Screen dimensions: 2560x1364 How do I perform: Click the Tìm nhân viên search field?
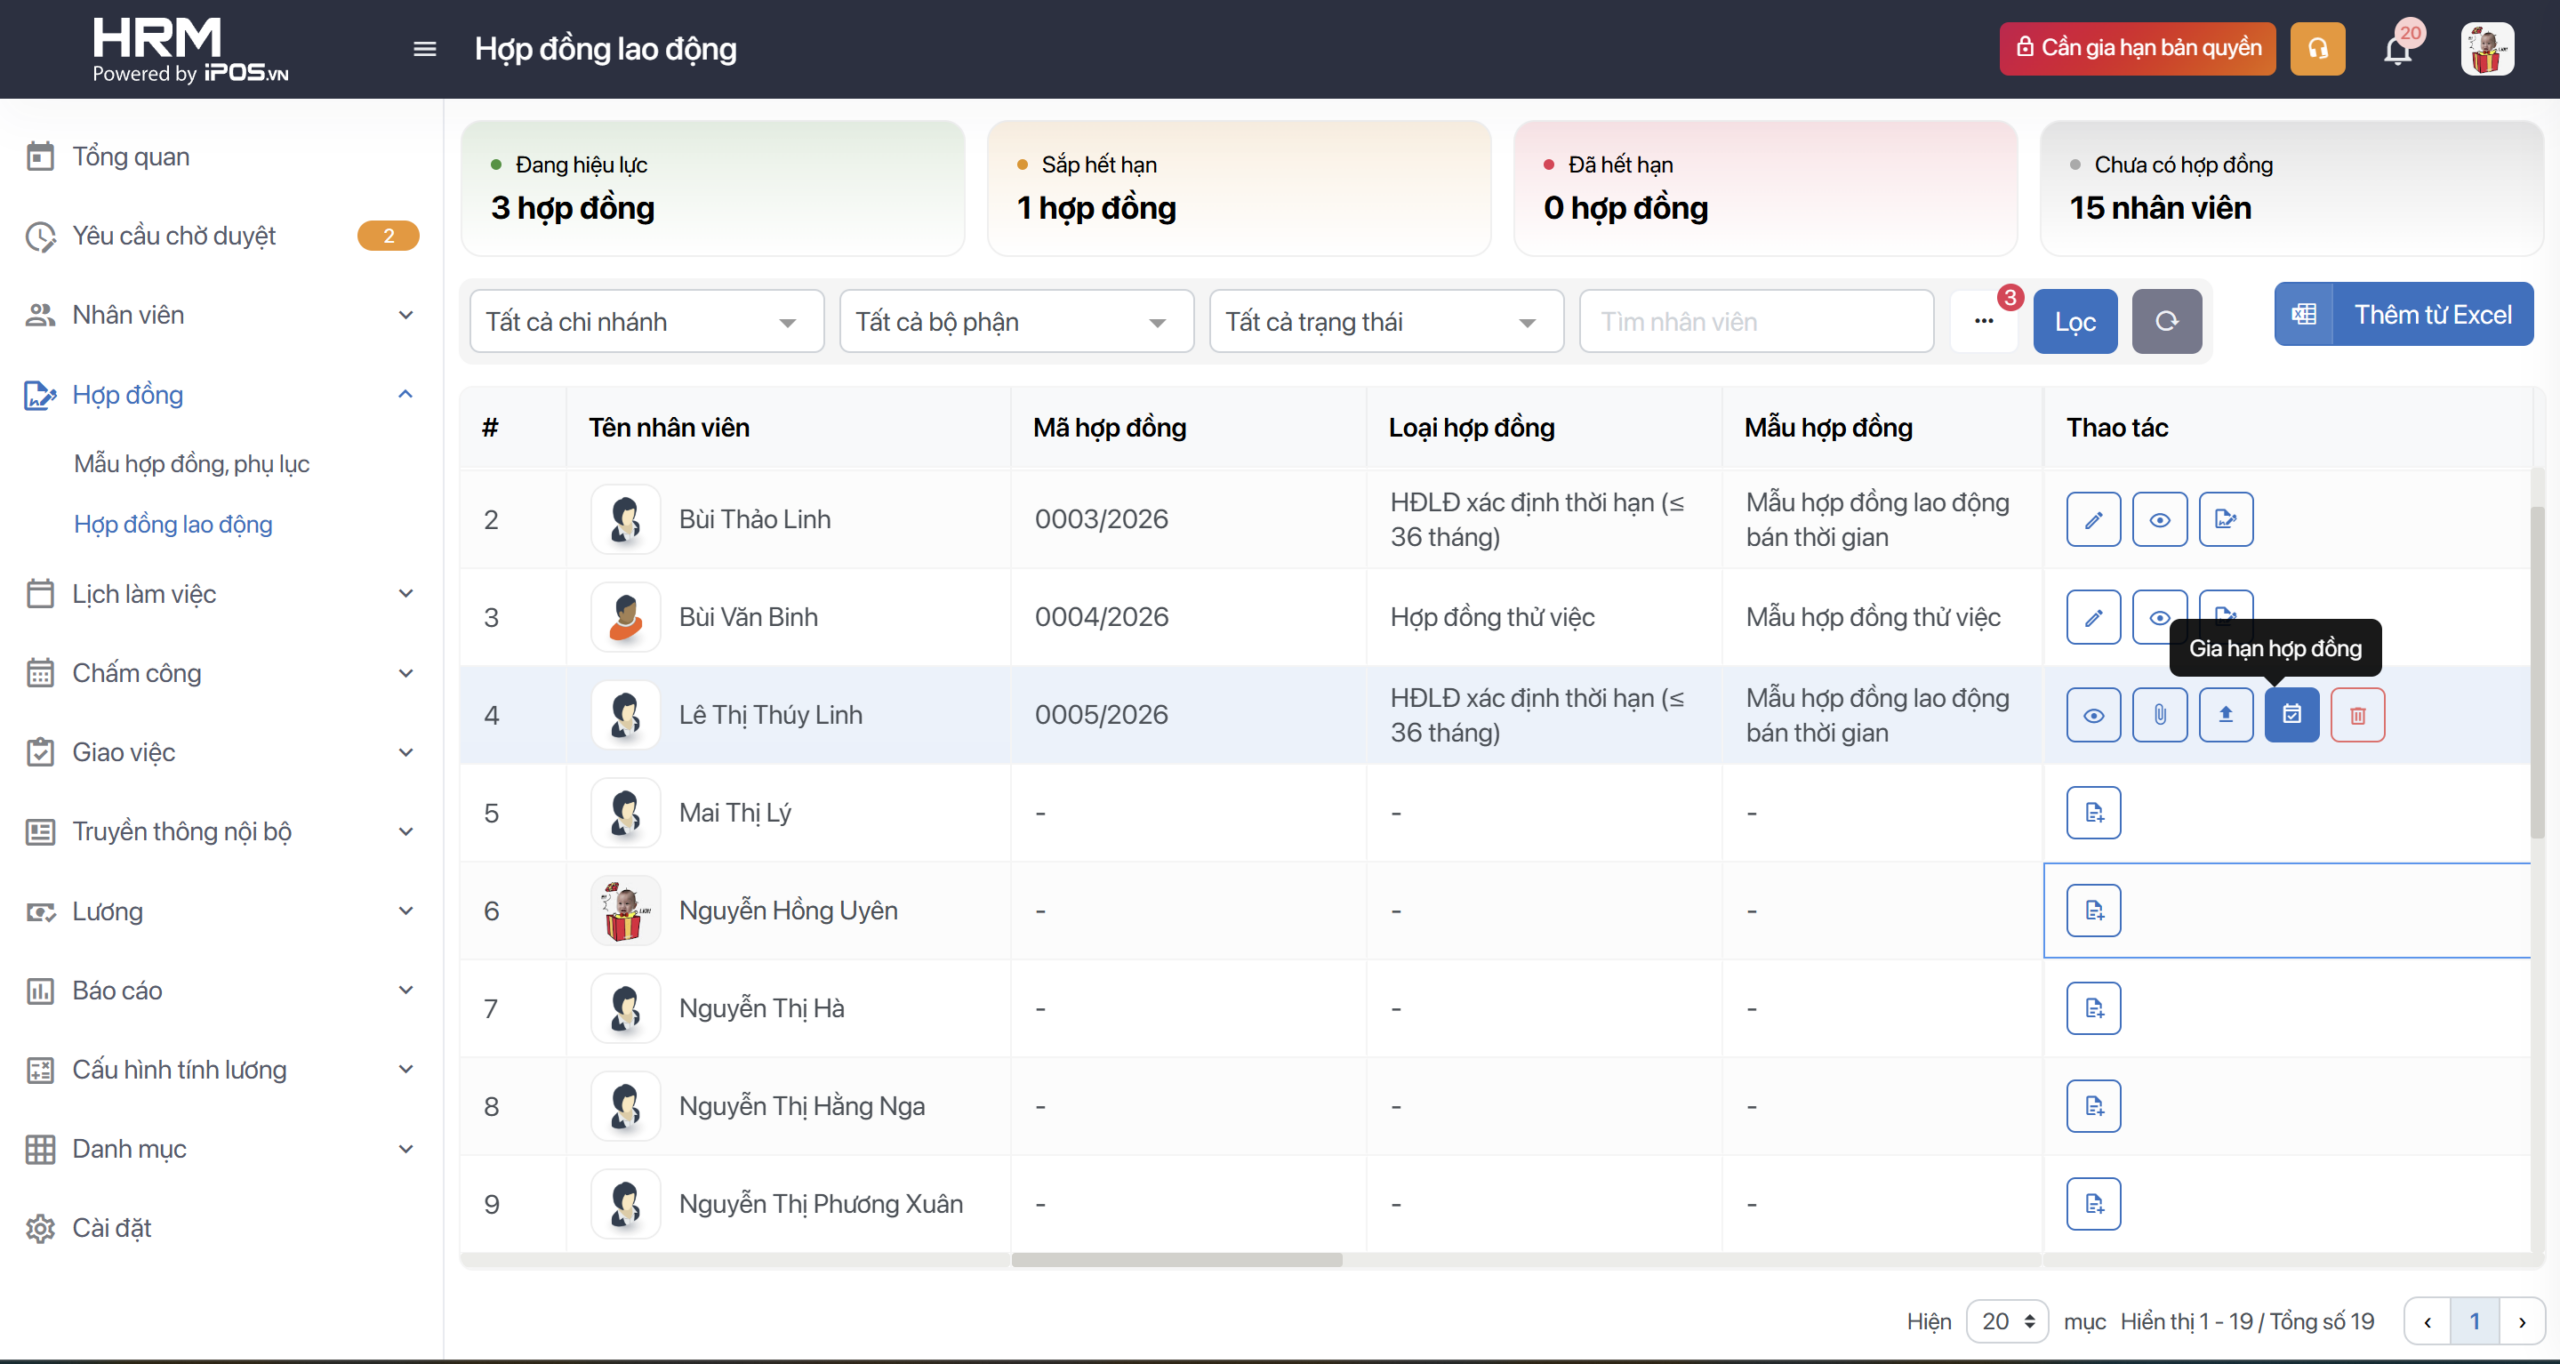[1755, 321]
